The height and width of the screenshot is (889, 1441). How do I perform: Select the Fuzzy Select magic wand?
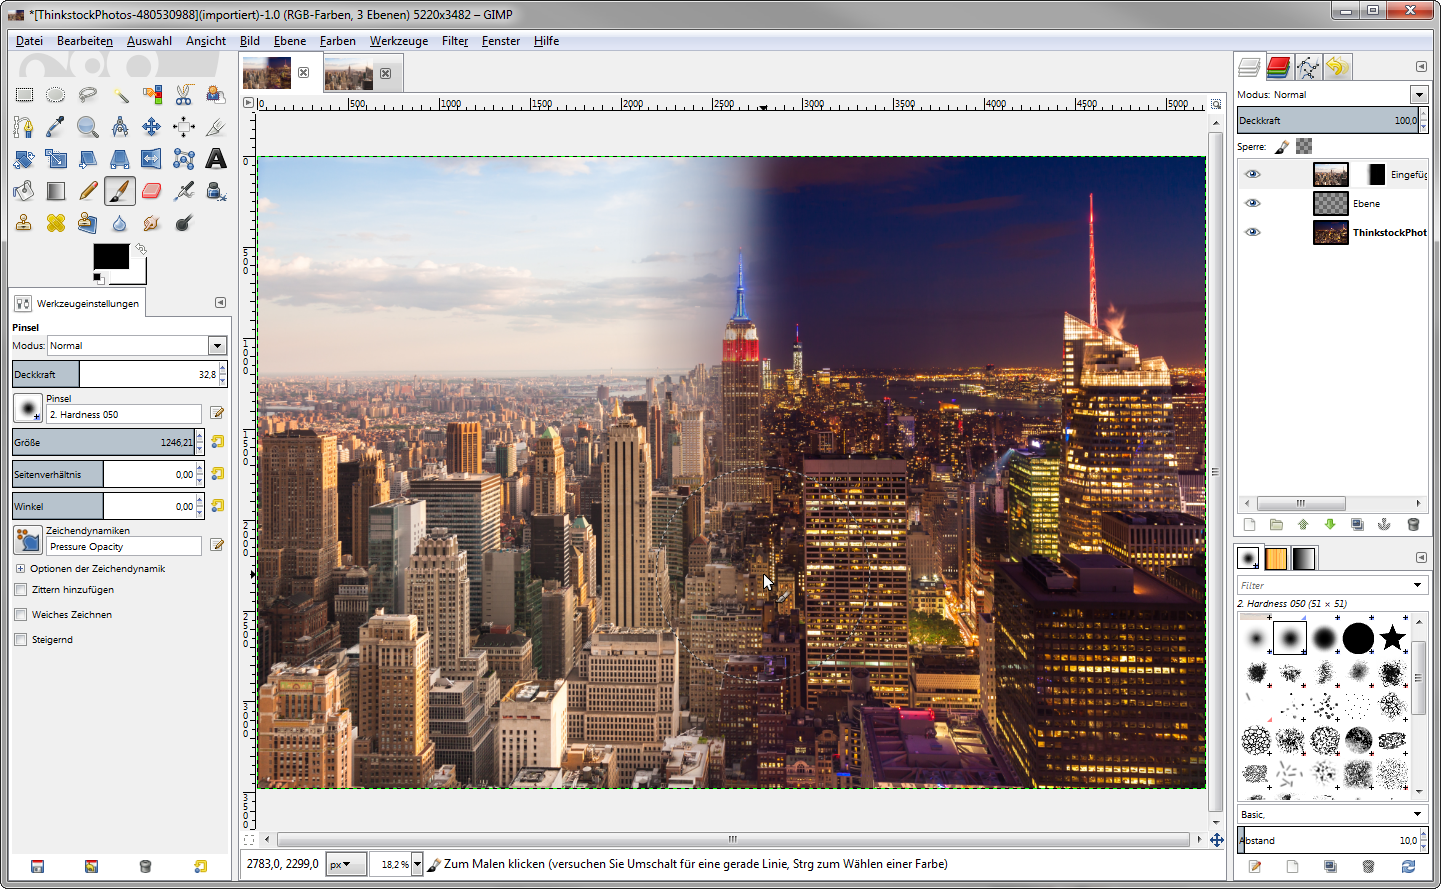click(120, 95)
